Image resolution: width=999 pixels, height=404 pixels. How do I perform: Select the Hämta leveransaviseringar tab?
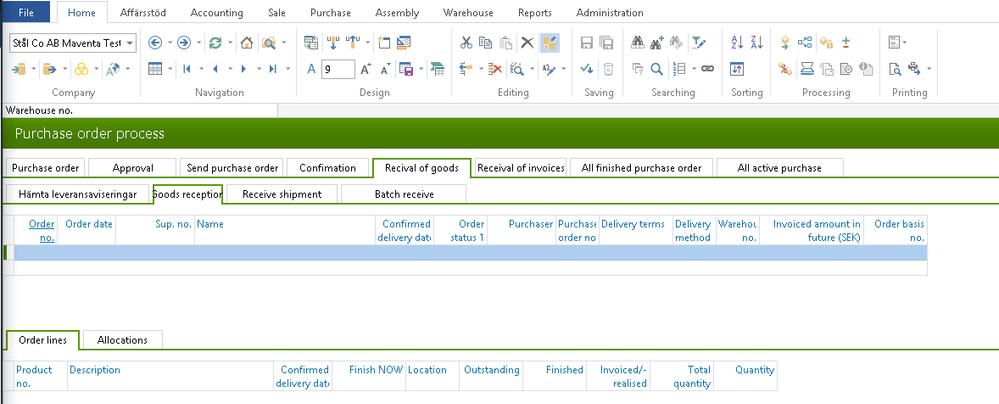(x=78, y=194)
